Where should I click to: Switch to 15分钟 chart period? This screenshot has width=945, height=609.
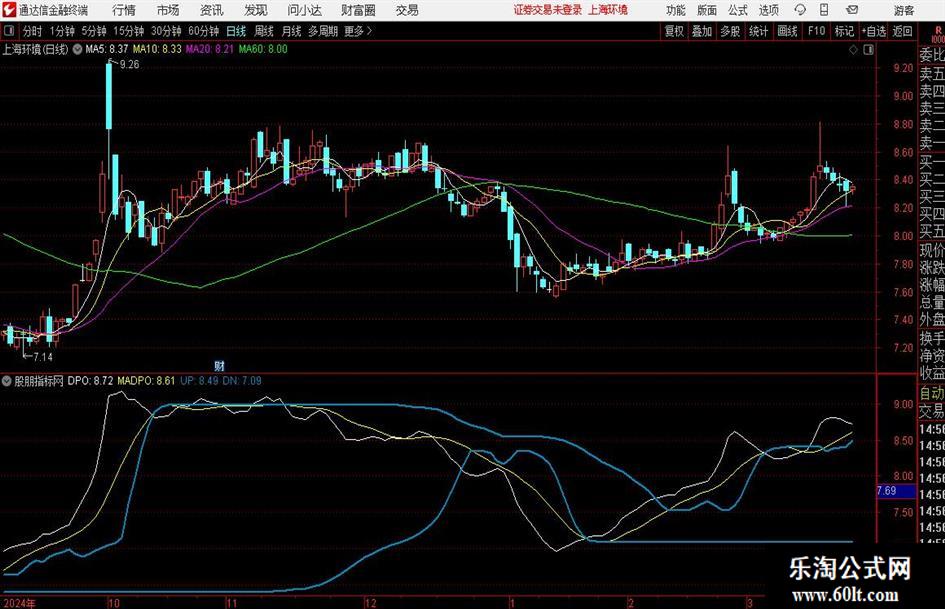[129, 31]
